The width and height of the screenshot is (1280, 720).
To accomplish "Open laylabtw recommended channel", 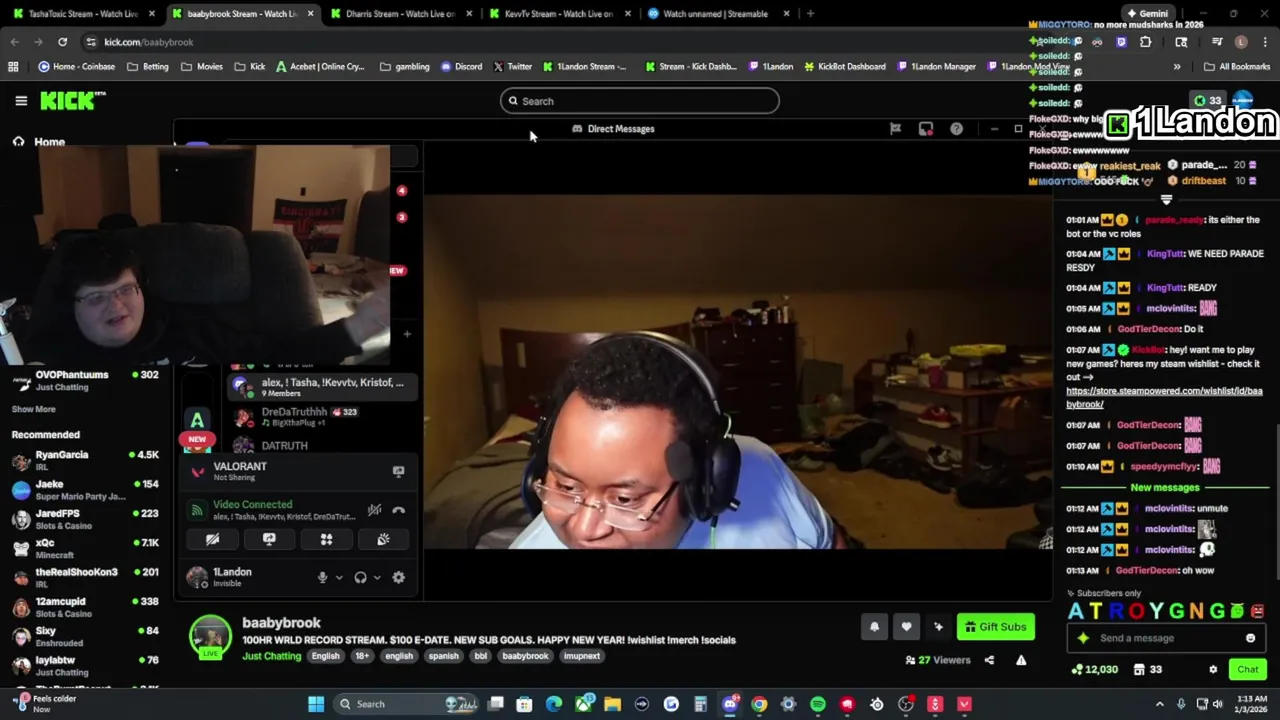I will pos(85,665).
